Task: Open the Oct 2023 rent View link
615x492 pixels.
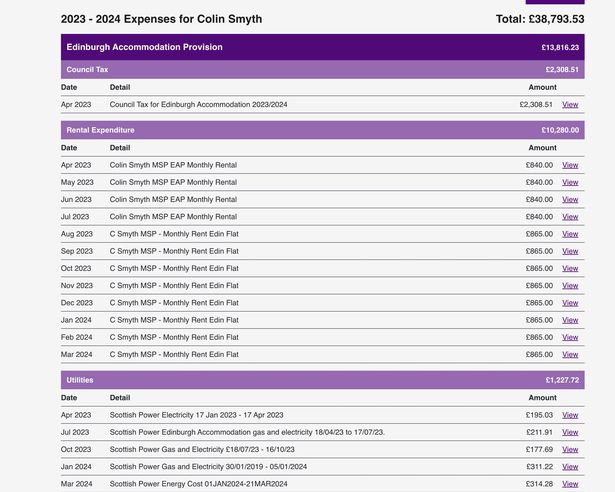Action: 570,269
